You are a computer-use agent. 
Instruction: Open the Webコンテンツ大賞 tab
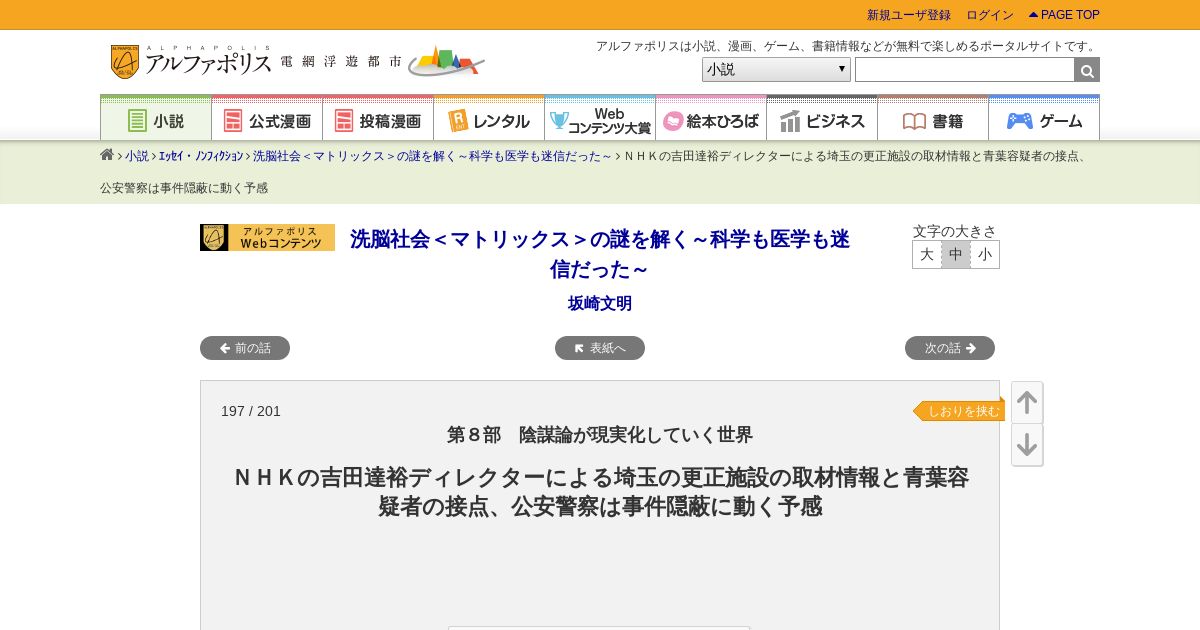click(600, 120)
